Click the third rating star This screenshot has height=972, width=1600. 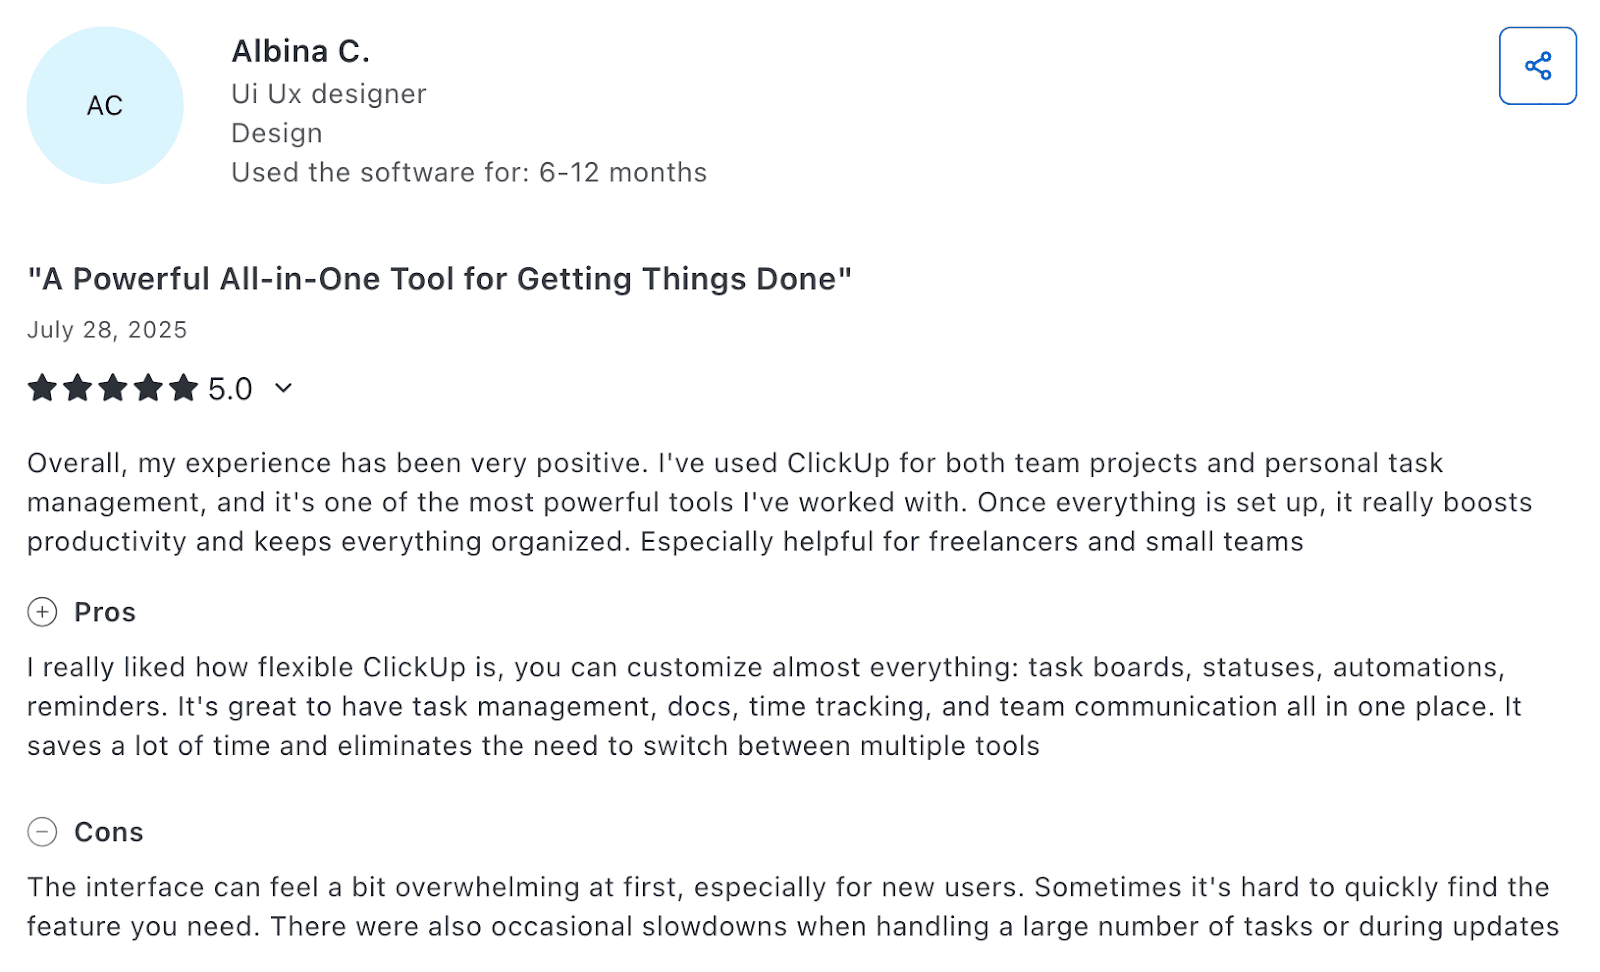113,388
